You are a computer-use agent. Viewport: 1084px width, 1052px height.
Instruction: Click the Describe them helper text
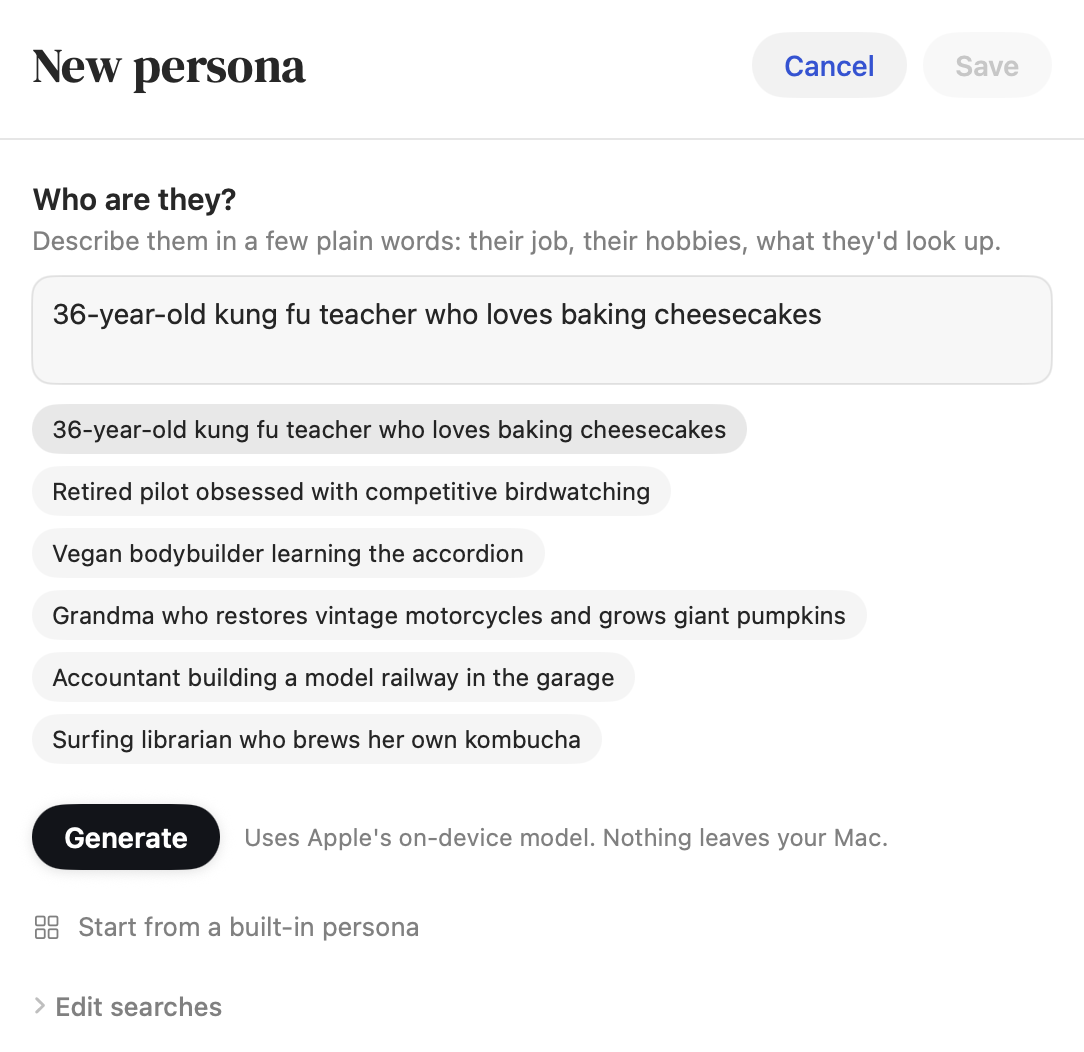coord(516,241)
